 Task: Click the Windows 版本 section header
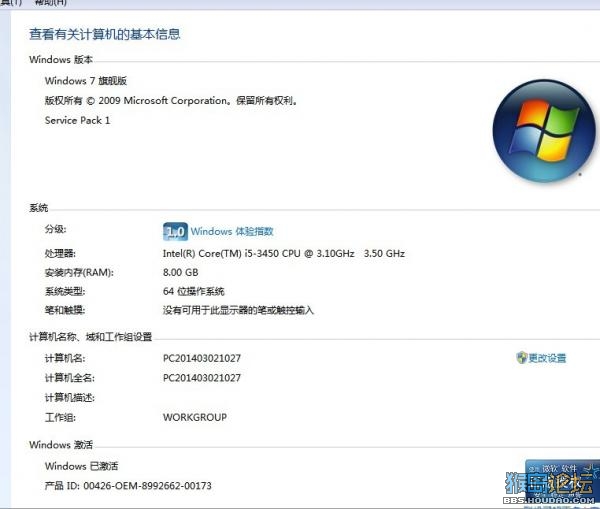click(61, 60)
